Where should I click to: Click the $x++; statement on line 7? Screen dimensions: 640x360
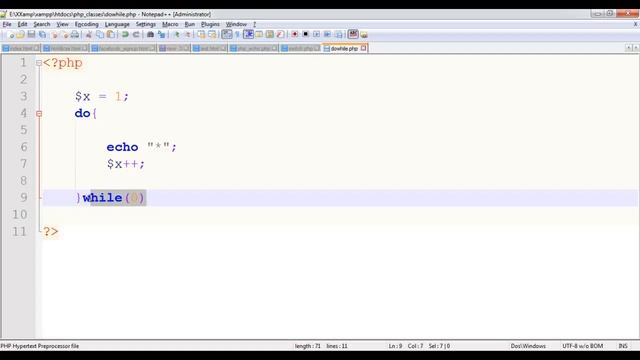(x=126, y=164)
